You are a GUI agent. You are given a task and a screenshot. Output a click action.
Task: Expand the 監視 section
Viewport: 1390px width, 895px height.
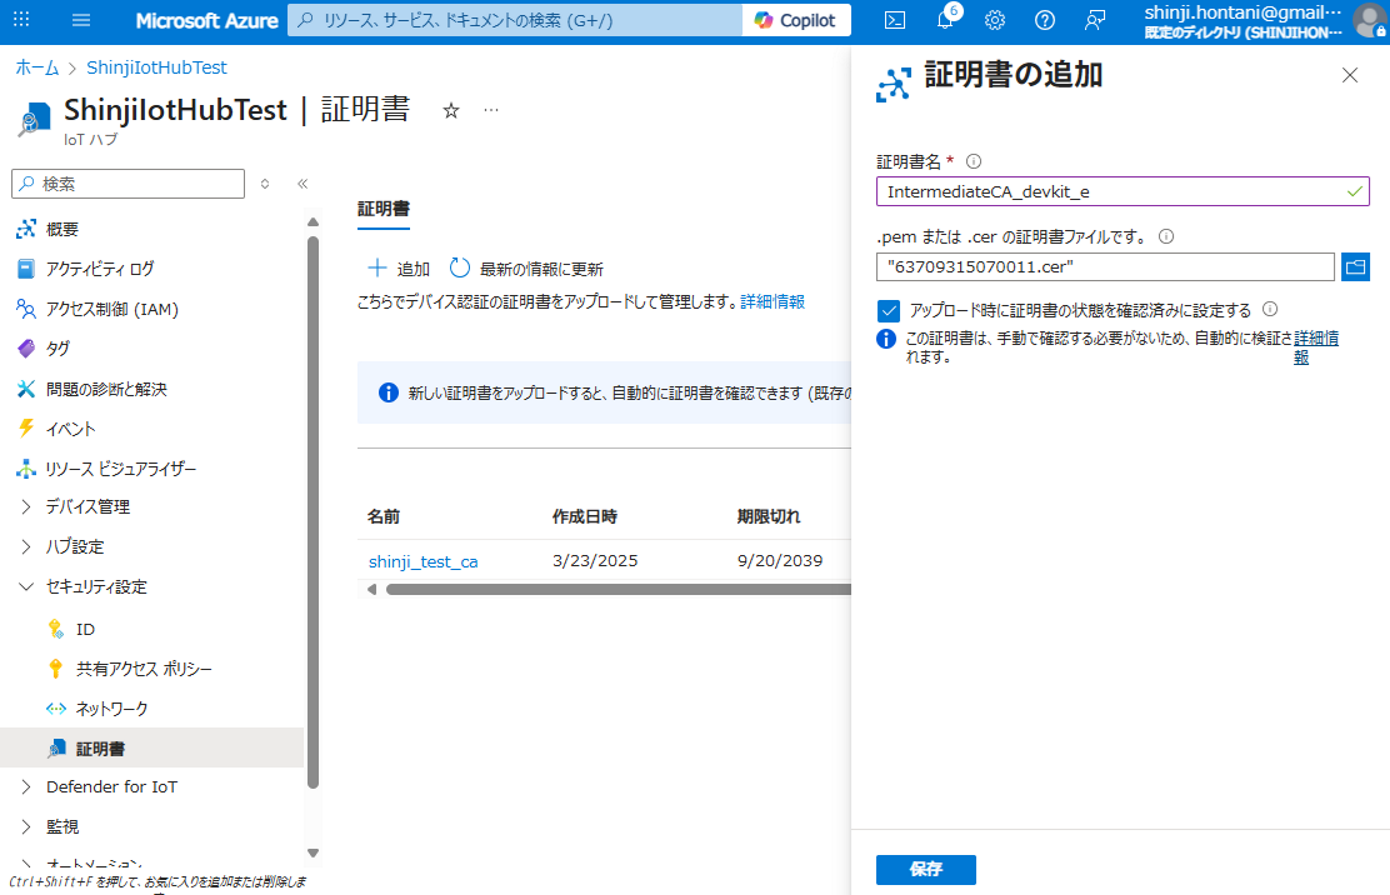26,827
